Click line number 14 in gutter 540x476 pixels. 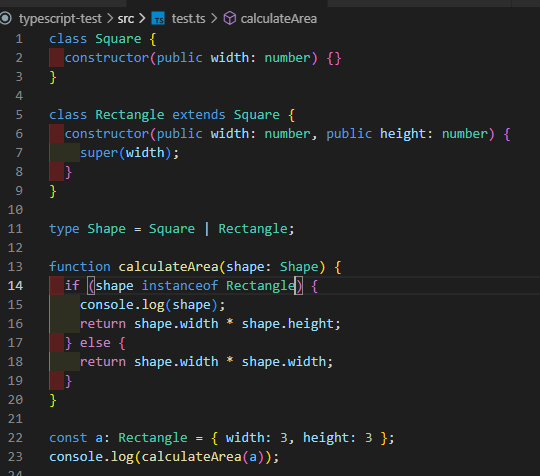15,286
